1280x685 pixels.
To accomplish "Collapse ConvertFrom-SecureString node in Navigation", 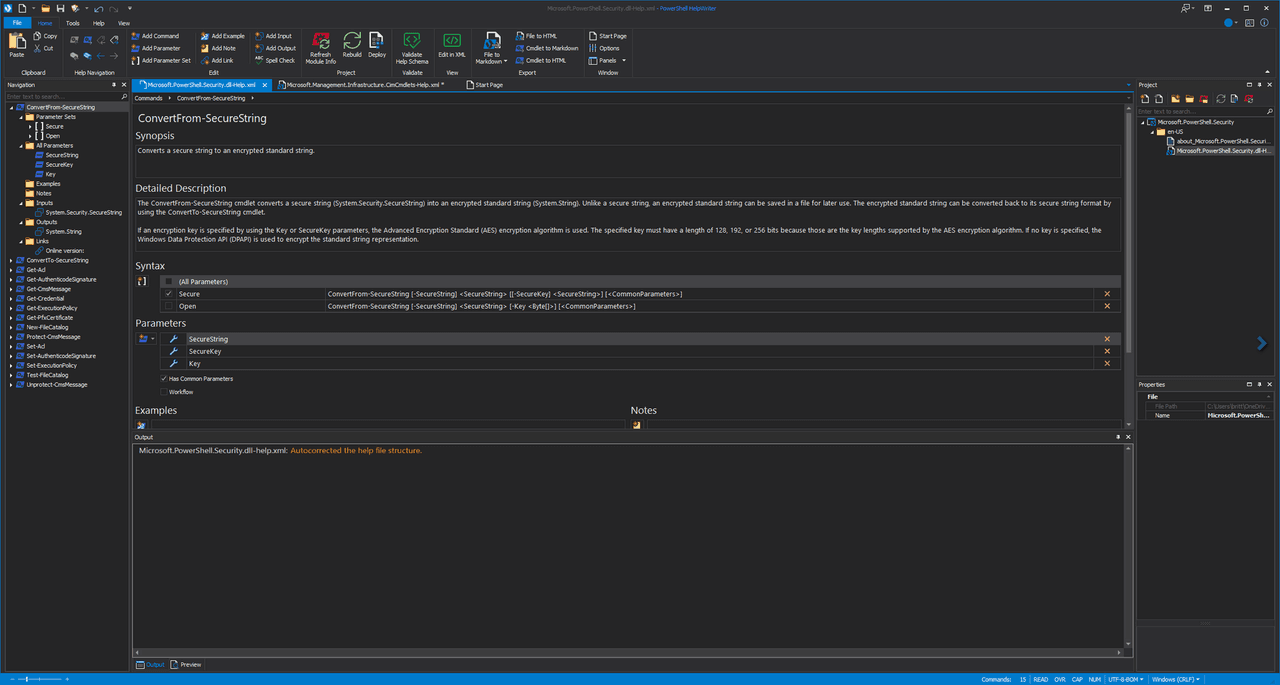I will pyautogui.click(x=11, y=107).
